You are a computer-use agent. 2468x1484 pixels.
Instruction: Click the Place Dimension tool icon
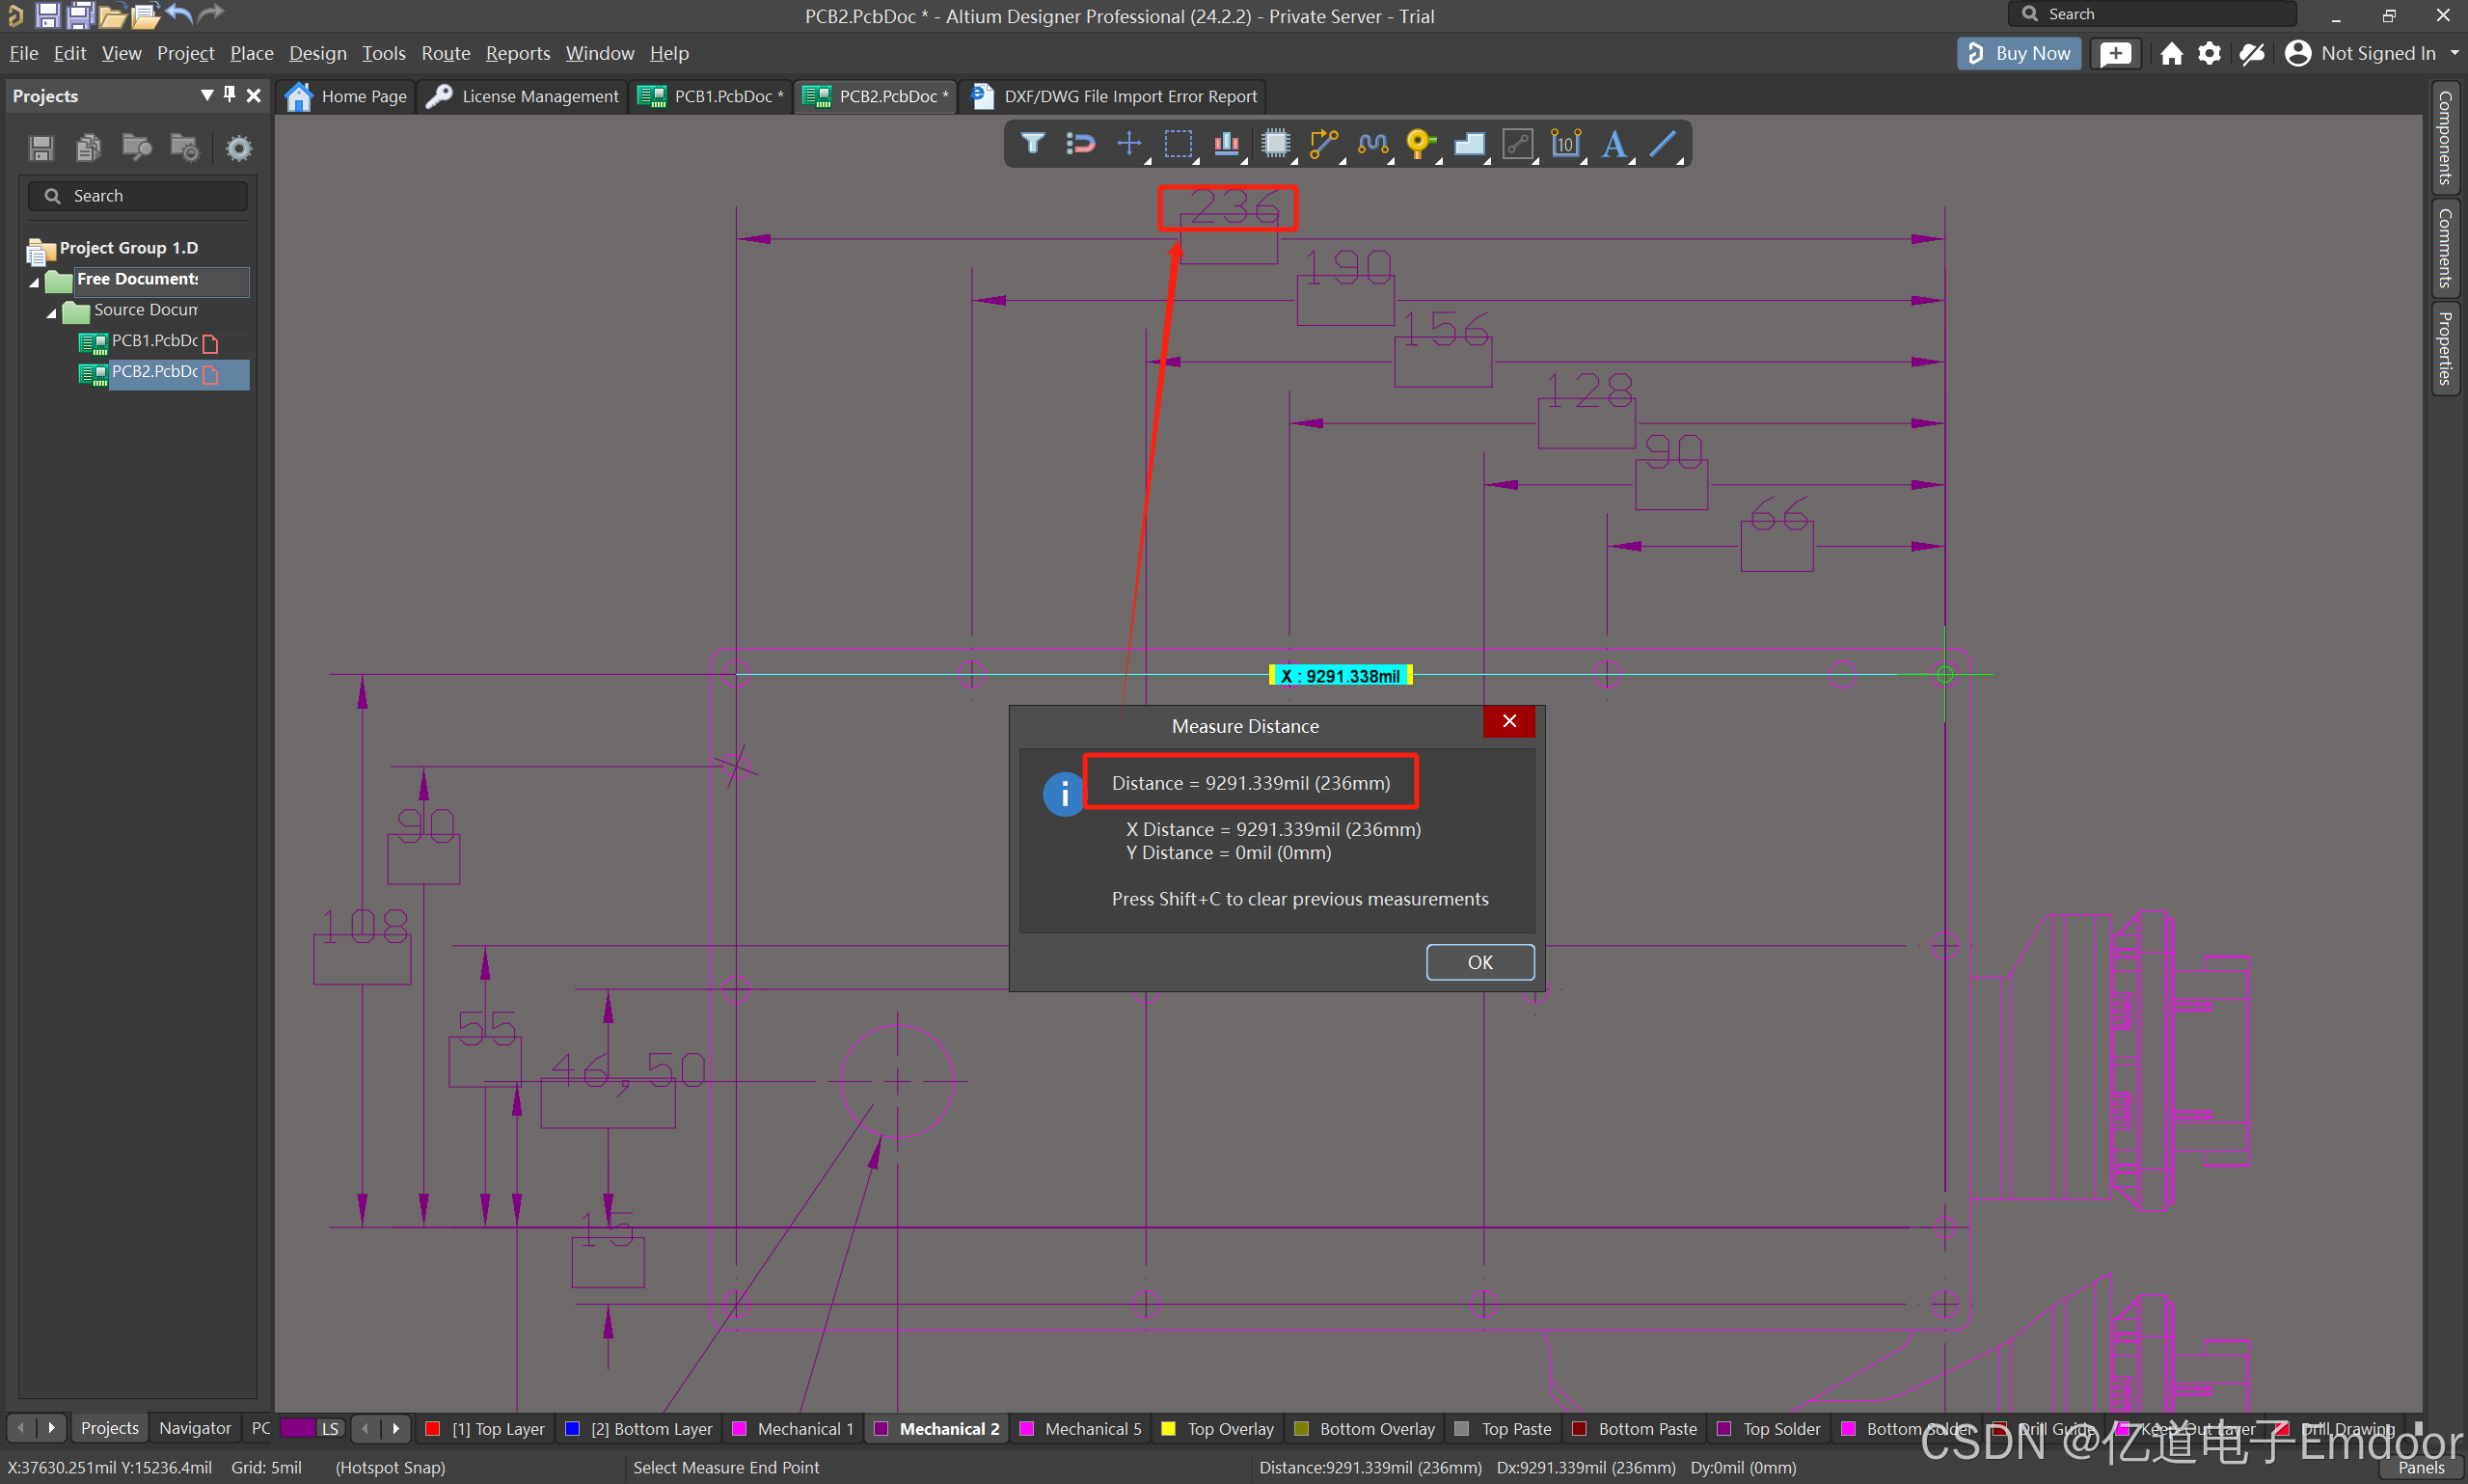click(1565, 144)
